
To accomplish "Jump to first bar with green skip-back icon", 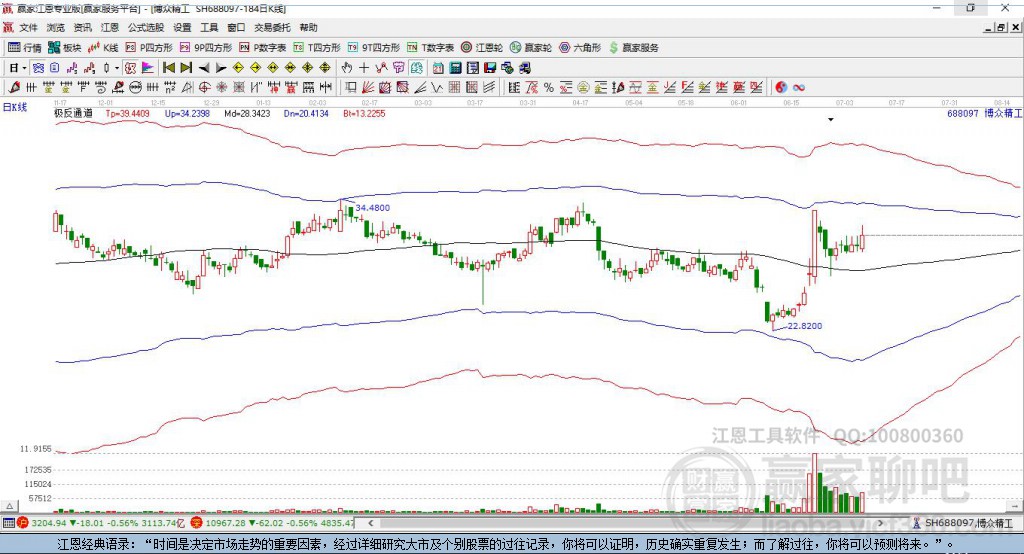I will pyautogui.click(x=168, y=68).
